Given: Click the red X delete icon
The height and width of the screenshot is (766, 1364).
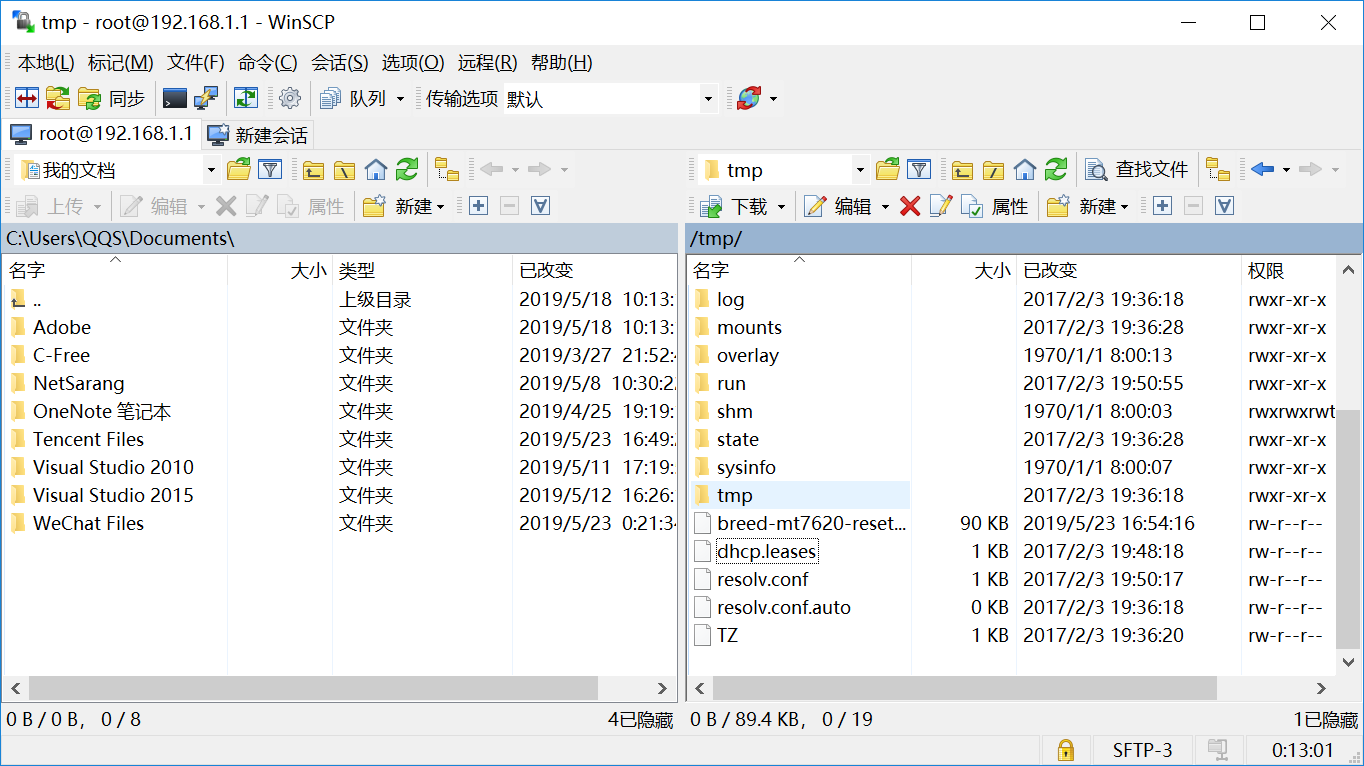Looking at the screenshot, I should pos(910,206).
